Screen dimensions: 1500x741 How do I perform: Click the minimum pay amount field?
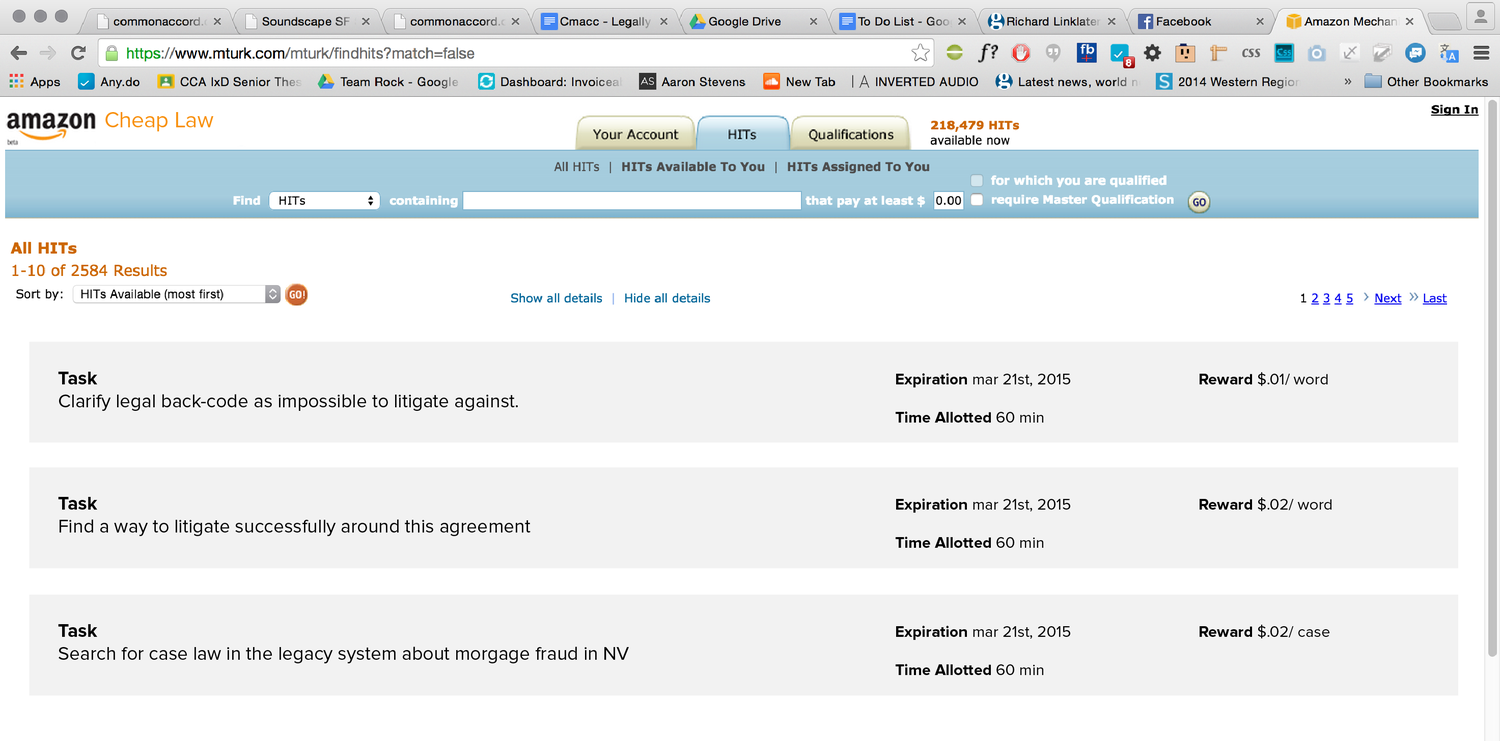click(x=947, y=201)
